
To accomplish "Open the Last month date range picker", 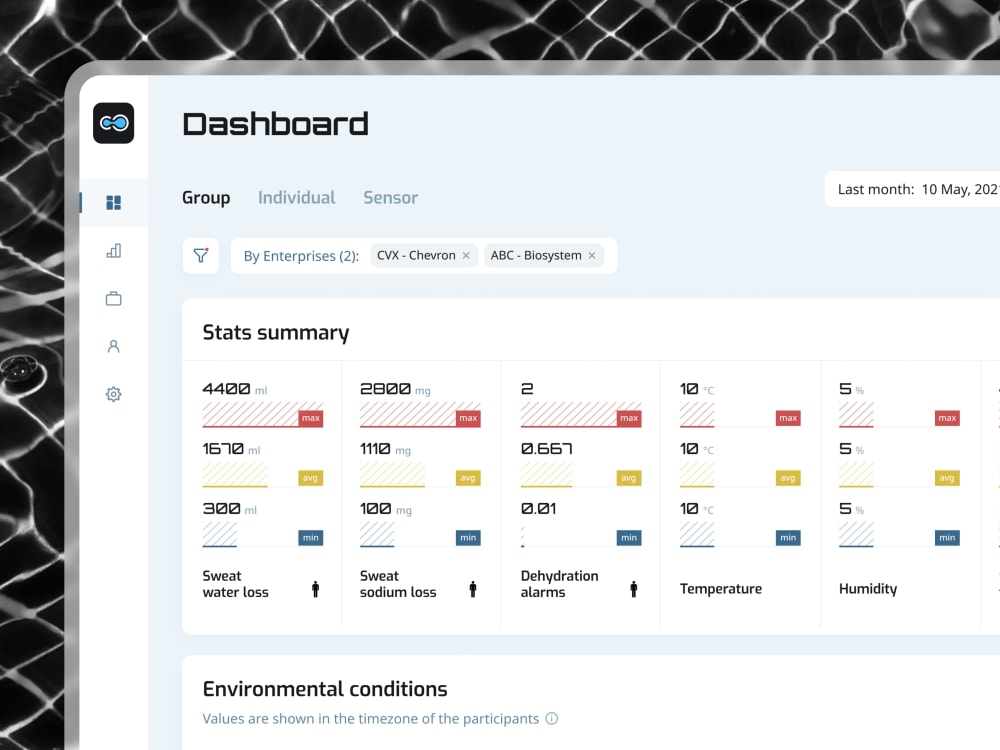I will click(x=913, y=189).
